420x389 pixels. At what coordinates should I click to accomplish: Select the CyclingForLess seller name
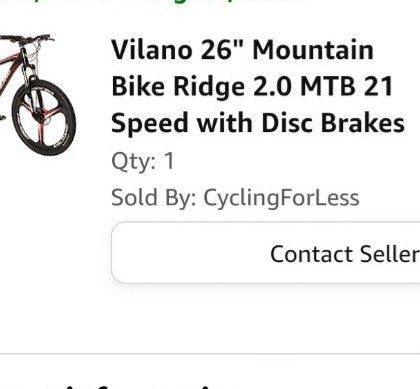point(281,198)
